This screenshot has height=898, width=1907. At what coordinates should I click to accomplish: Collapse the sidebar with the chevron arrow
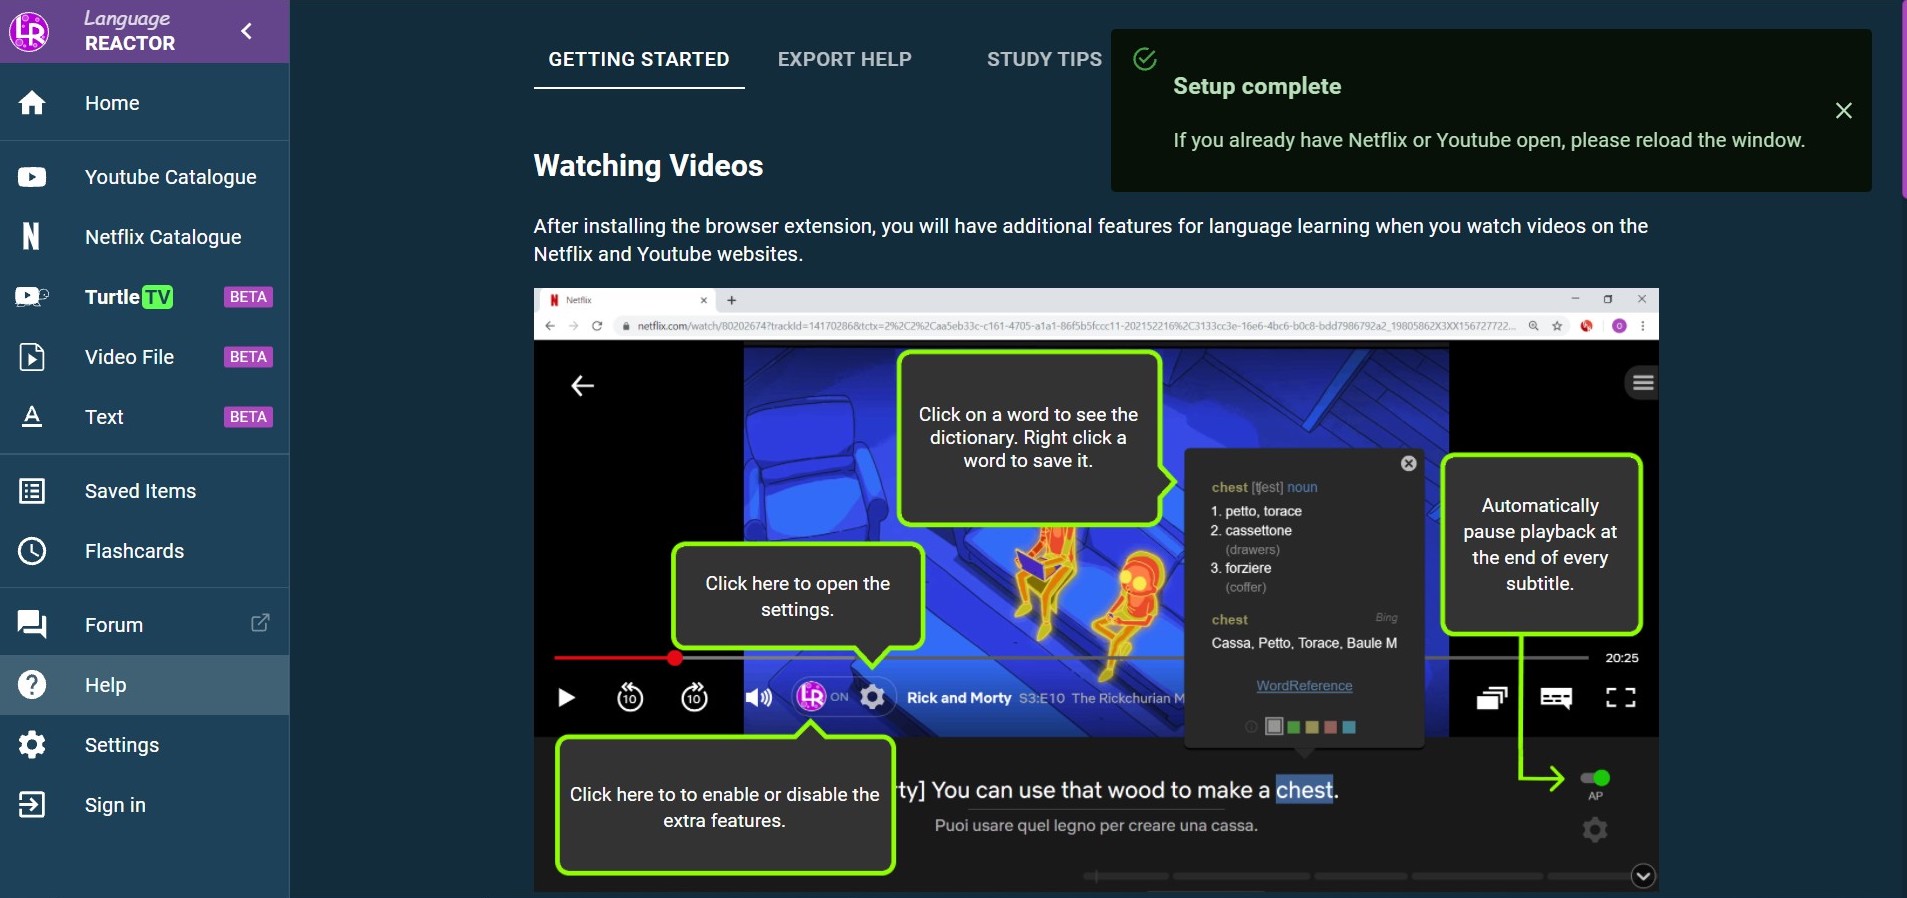point(247,31)
